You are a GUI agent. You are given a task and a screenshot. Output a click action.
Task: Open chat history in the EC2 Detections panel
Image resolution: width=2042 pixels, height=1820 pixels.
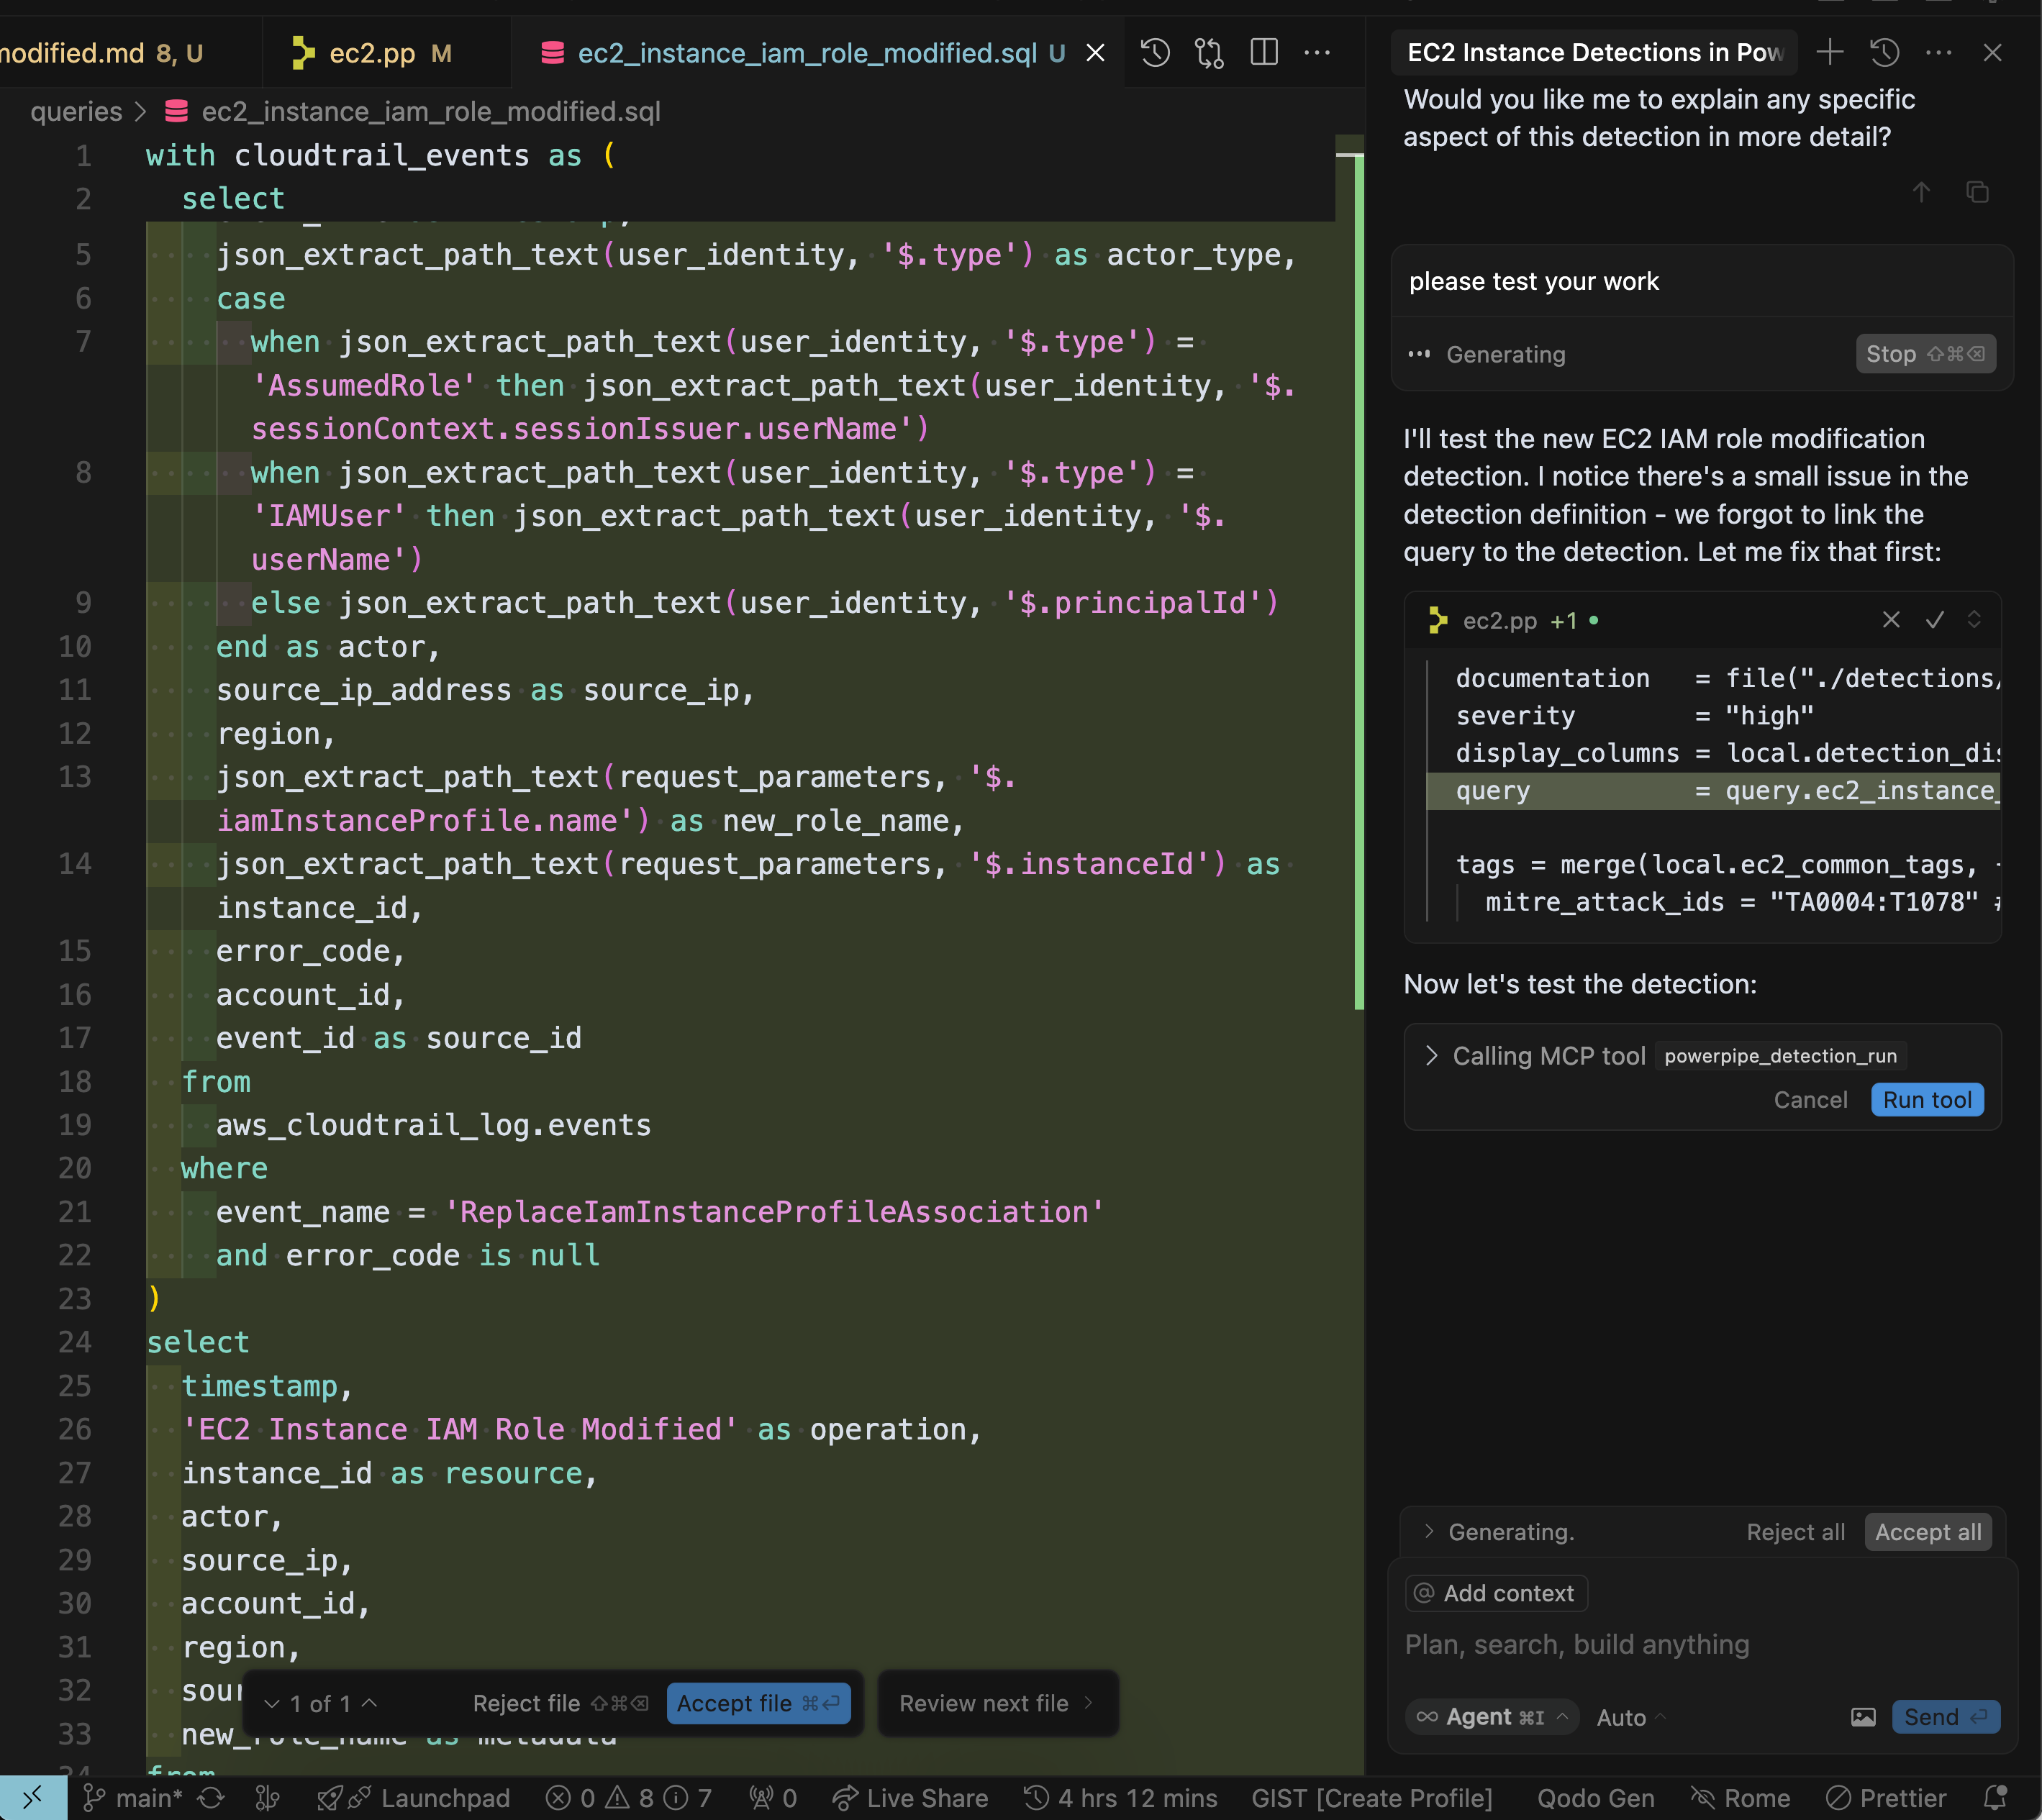(x=1885, y=52)
